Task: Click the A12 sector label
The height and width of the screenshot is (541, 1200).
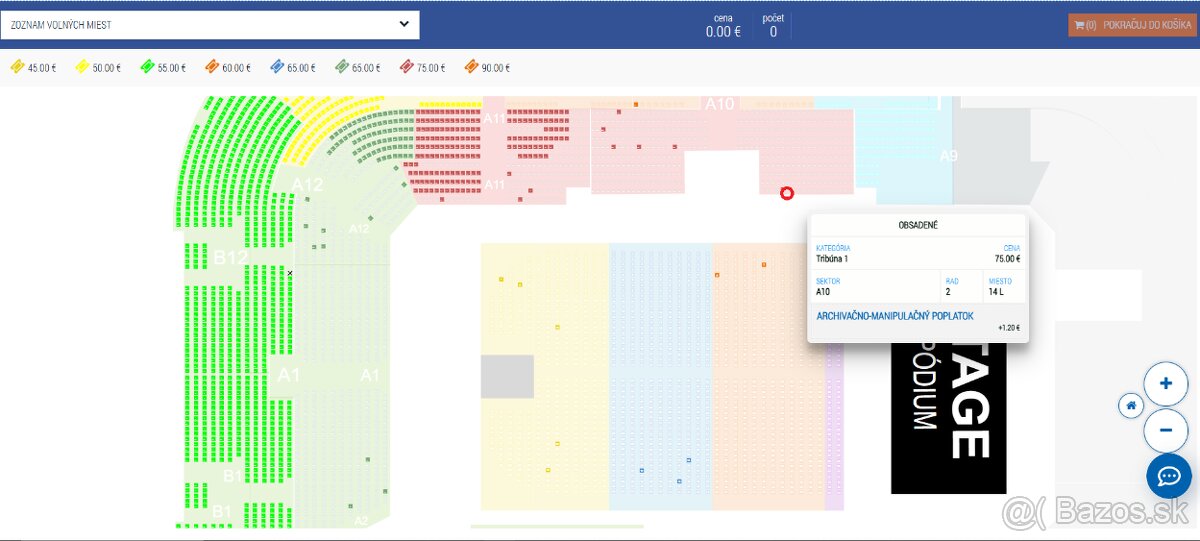Action: [307, 185]
